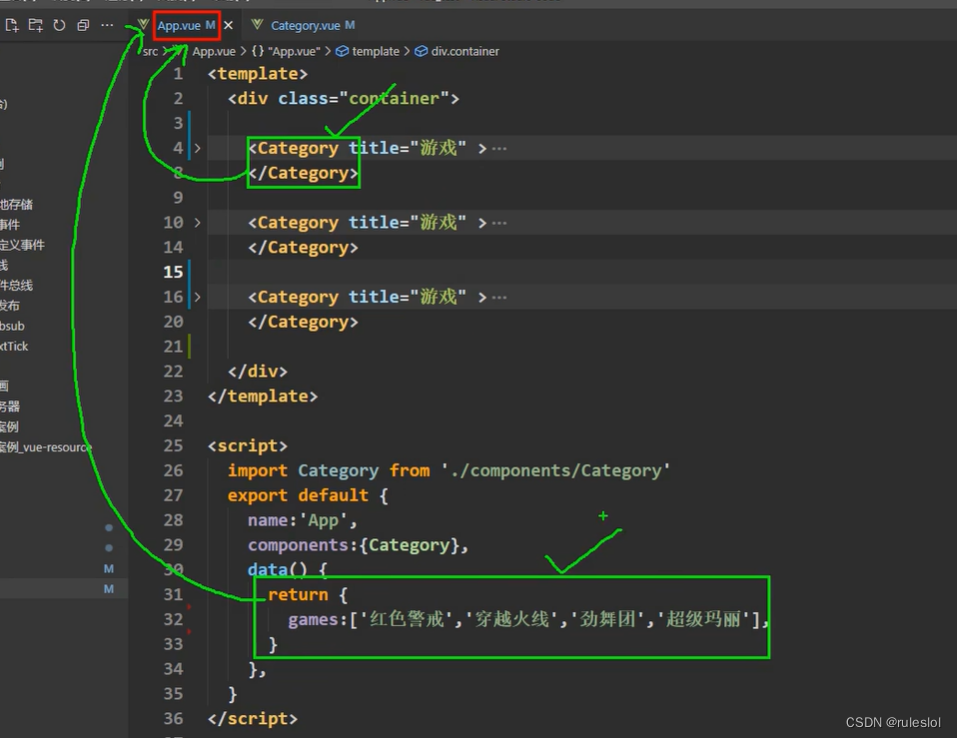Screen dimensions: 957x738
Task: Click the Vue icon on Category.vue tab
Action: pos(257,24)
